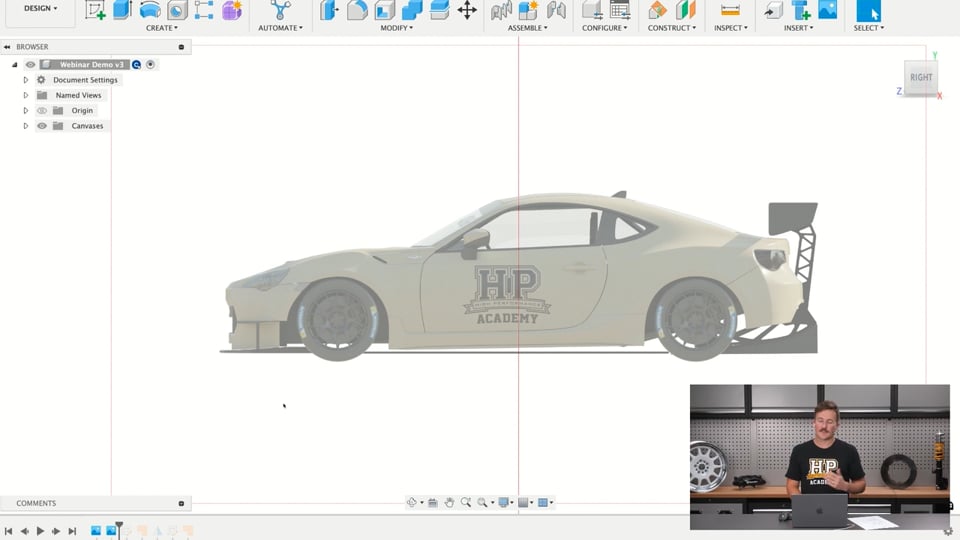This screenshot has width=960, height=540.
Task: Collapse the Browser panel with the arrows
Action: tap(7, 47)
